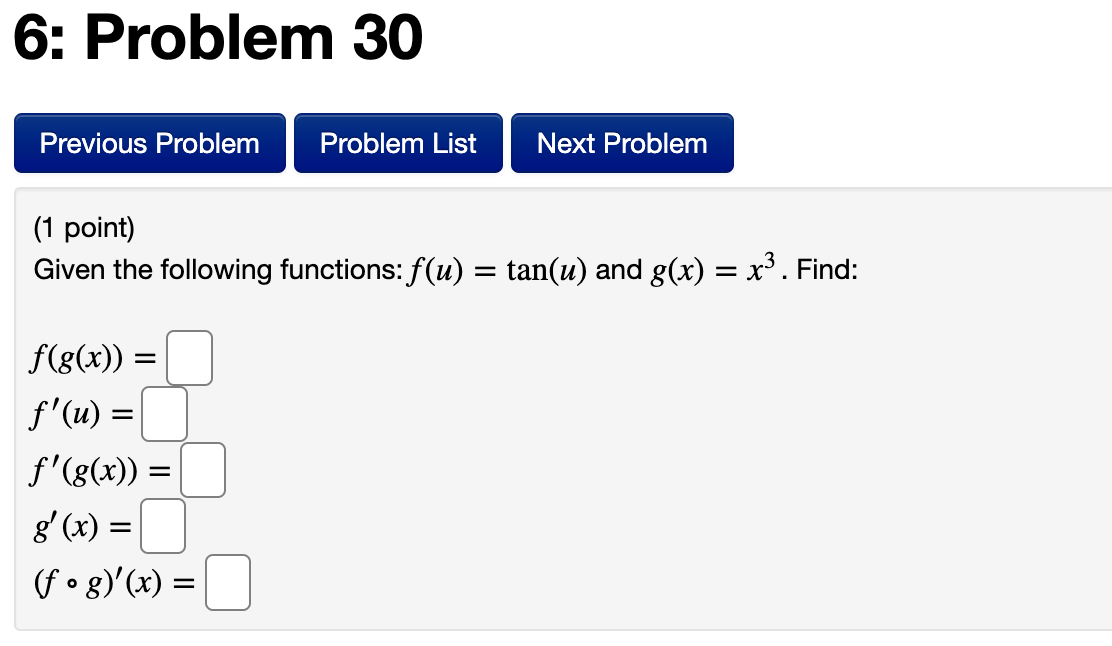
Task: Click the g'(x) answer box
Action: point(163,525)
